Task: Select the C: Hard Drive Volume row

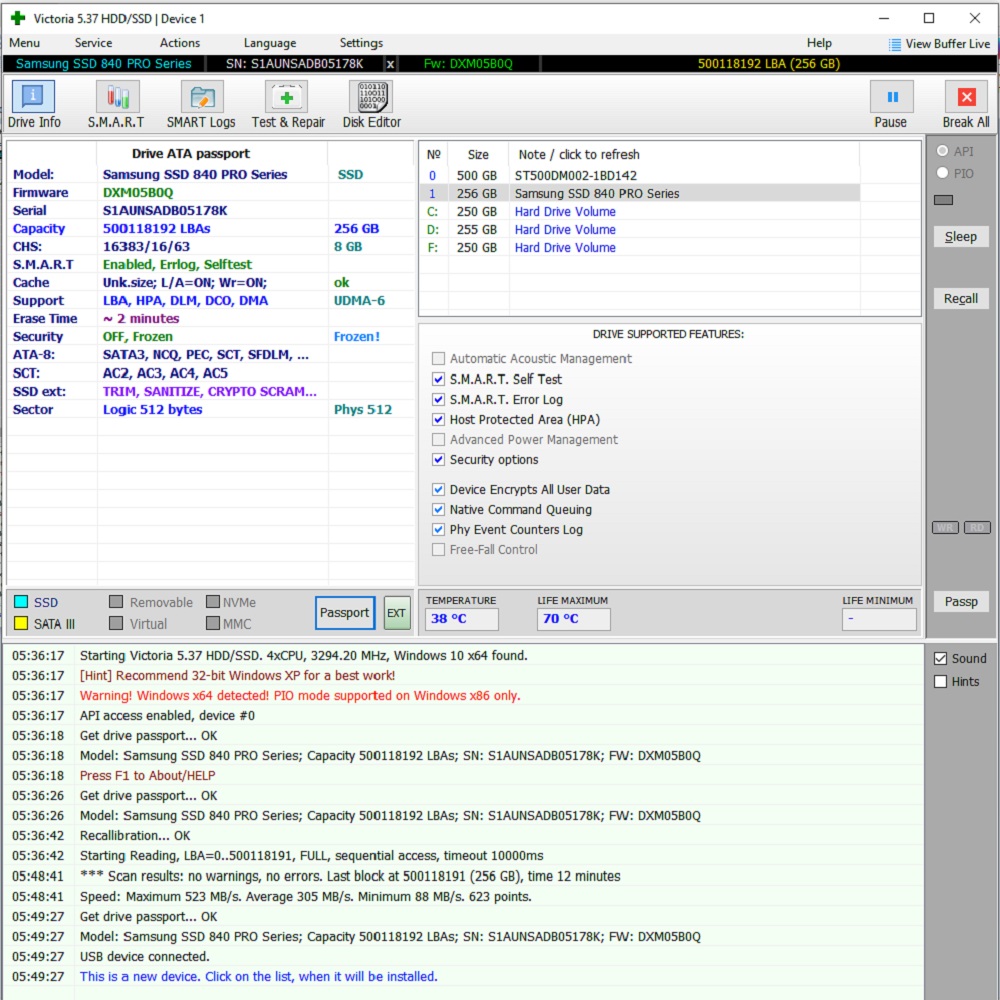Action: 640,212
